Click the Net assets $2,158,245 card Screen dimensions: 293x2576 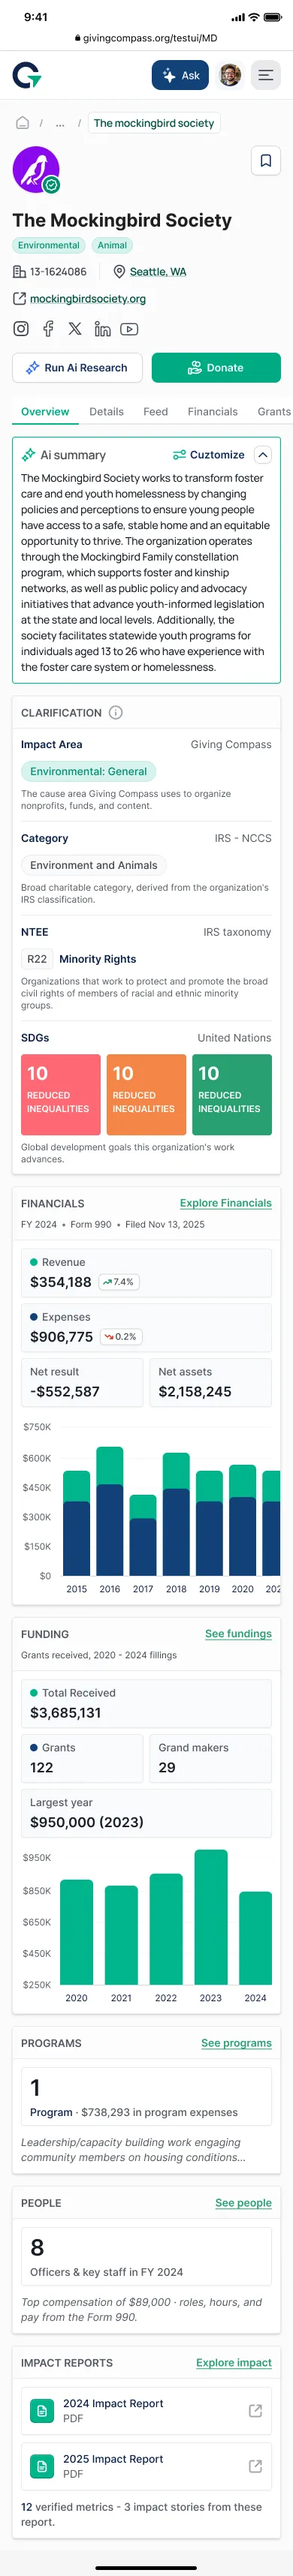click(210, 1382)
